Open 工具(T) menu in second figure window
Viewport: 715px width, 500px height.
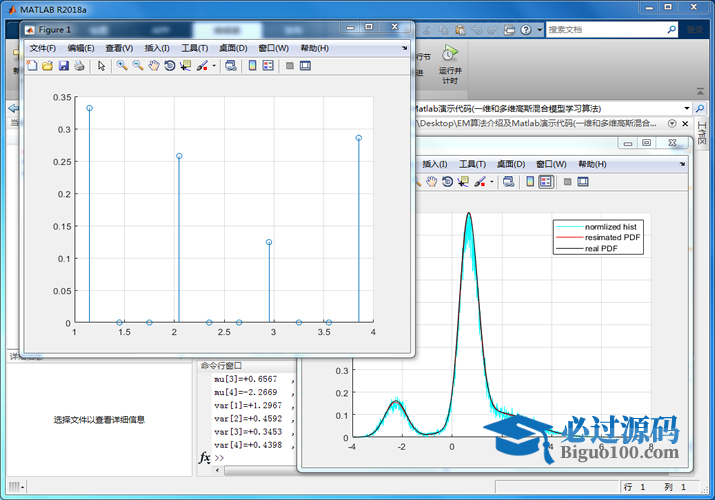coord(472,164)
